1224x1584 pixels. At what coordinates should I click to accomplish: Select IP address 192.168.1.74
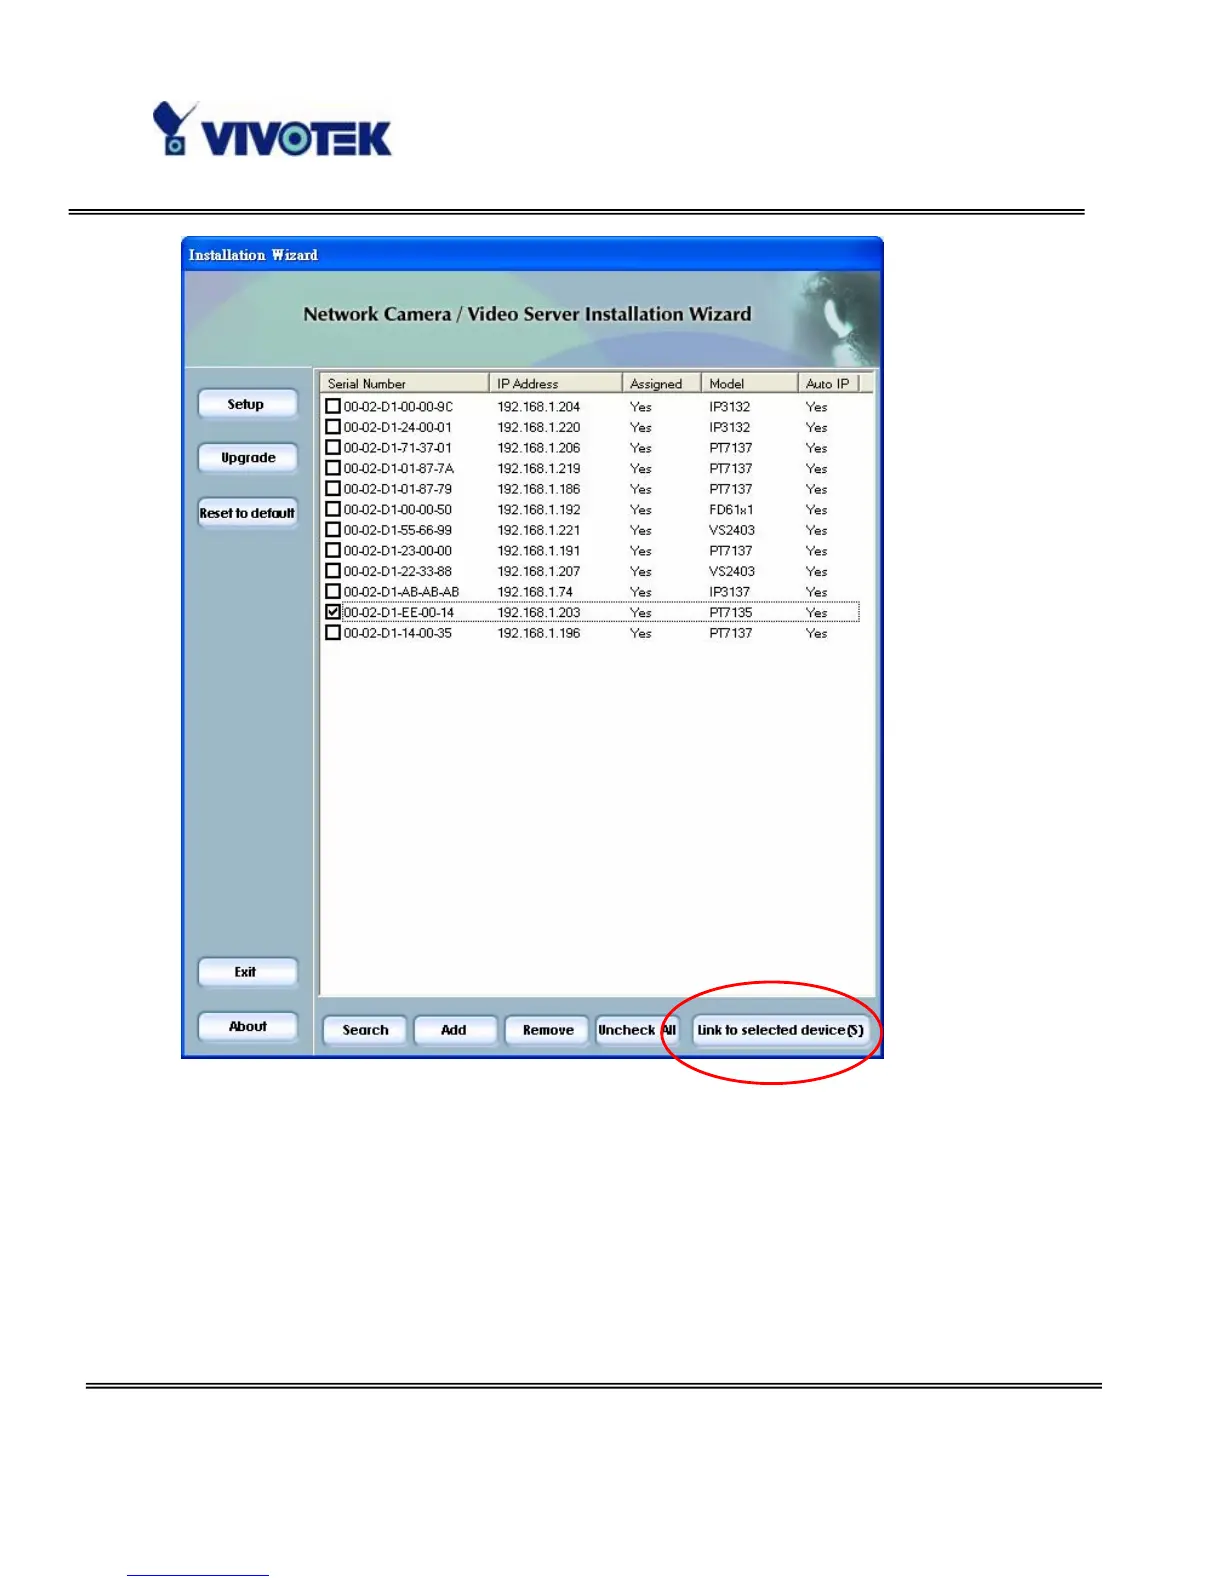(535, 592)
